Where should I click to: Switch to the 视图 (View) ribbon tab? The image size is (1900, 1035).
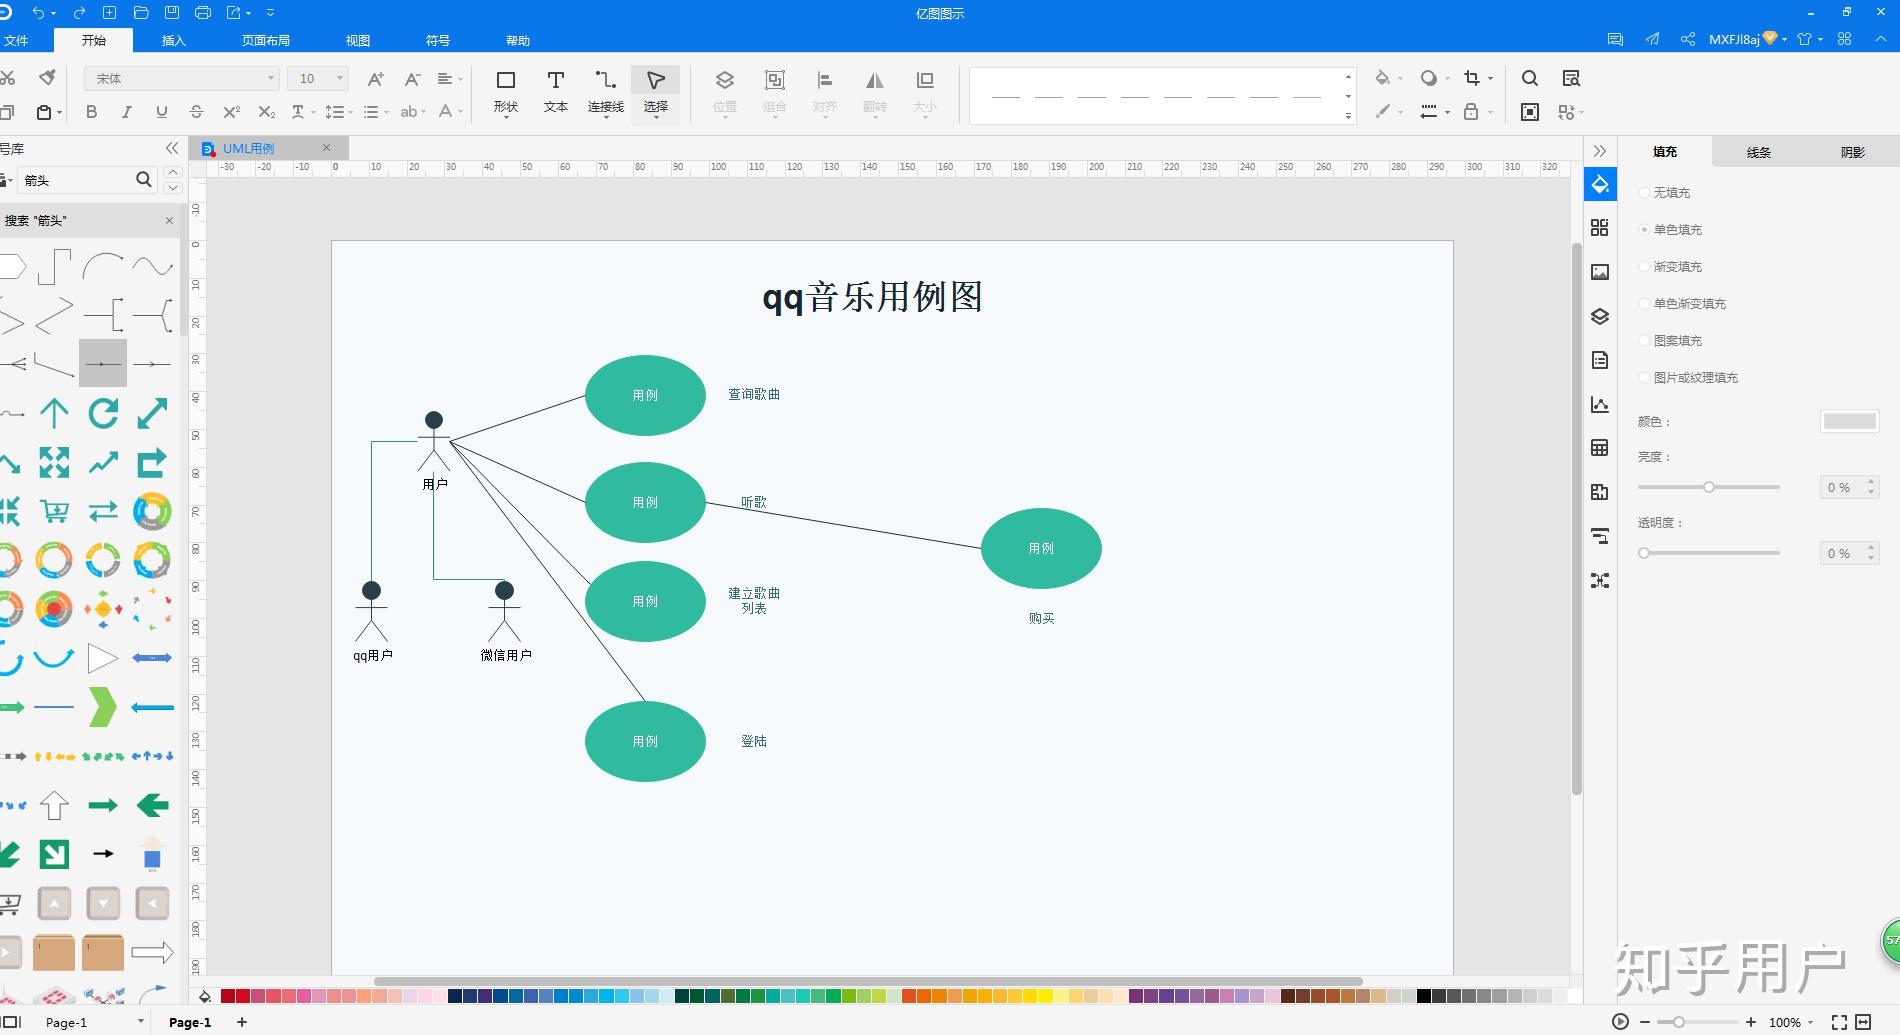pos(358,40)
